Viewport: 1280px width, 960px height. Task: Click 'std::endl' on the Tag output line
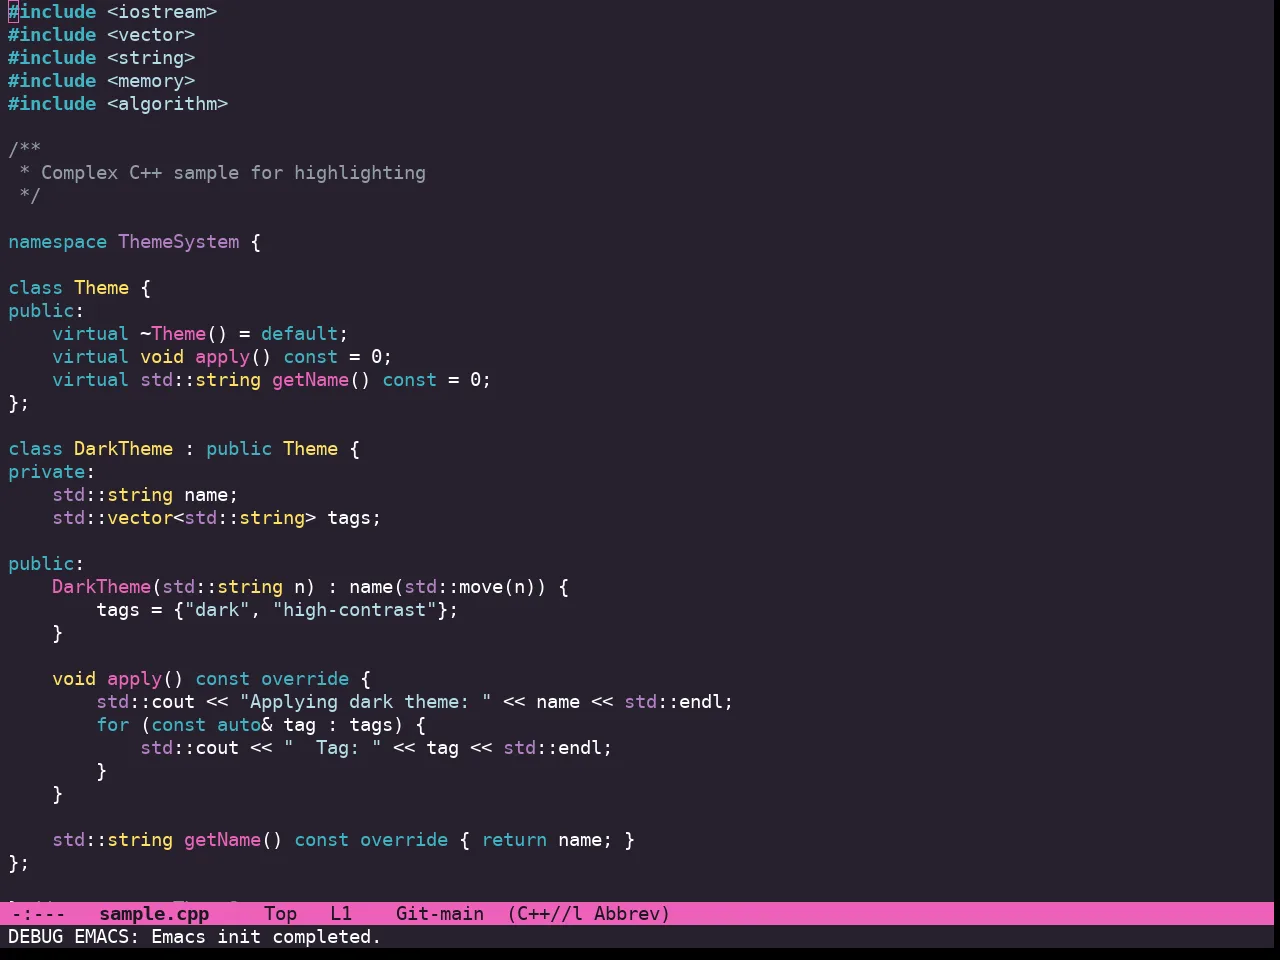[x=552, y=748]
